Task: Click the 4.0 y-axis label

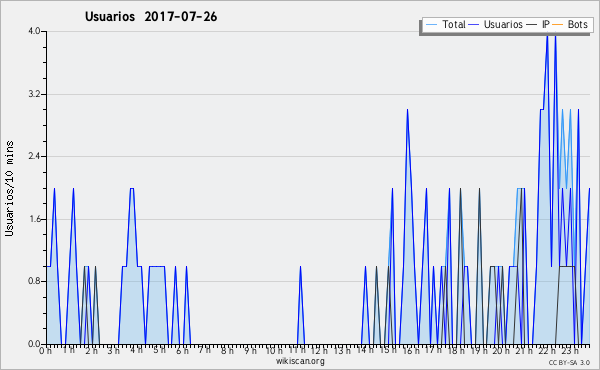Action: (x=34, y=31)
